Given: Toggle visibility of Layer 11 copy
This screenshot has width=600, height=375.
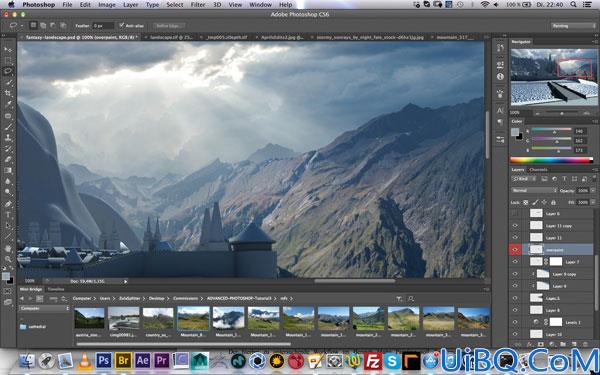Looking at the screenshot, I should point(515,226).
